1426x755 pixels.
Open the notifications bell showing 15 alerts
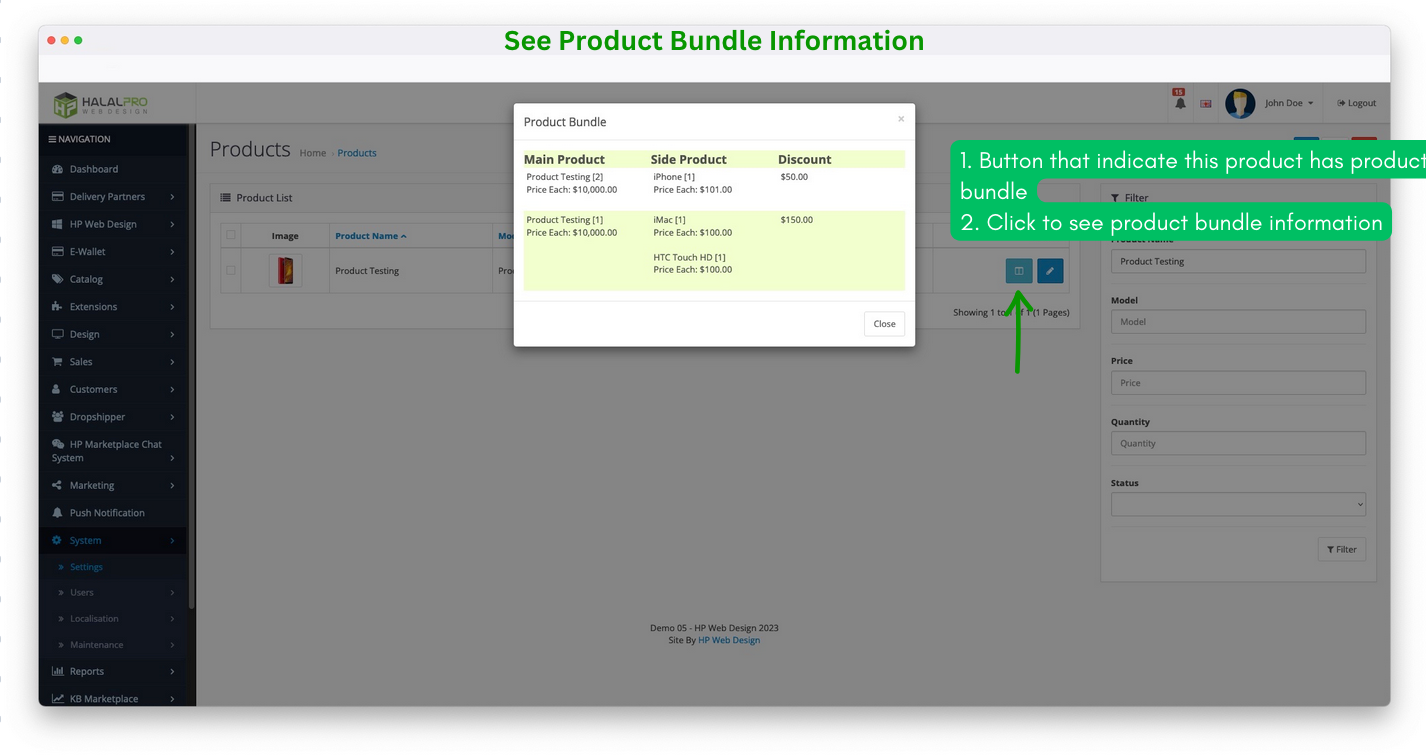tap(1181, 102)
